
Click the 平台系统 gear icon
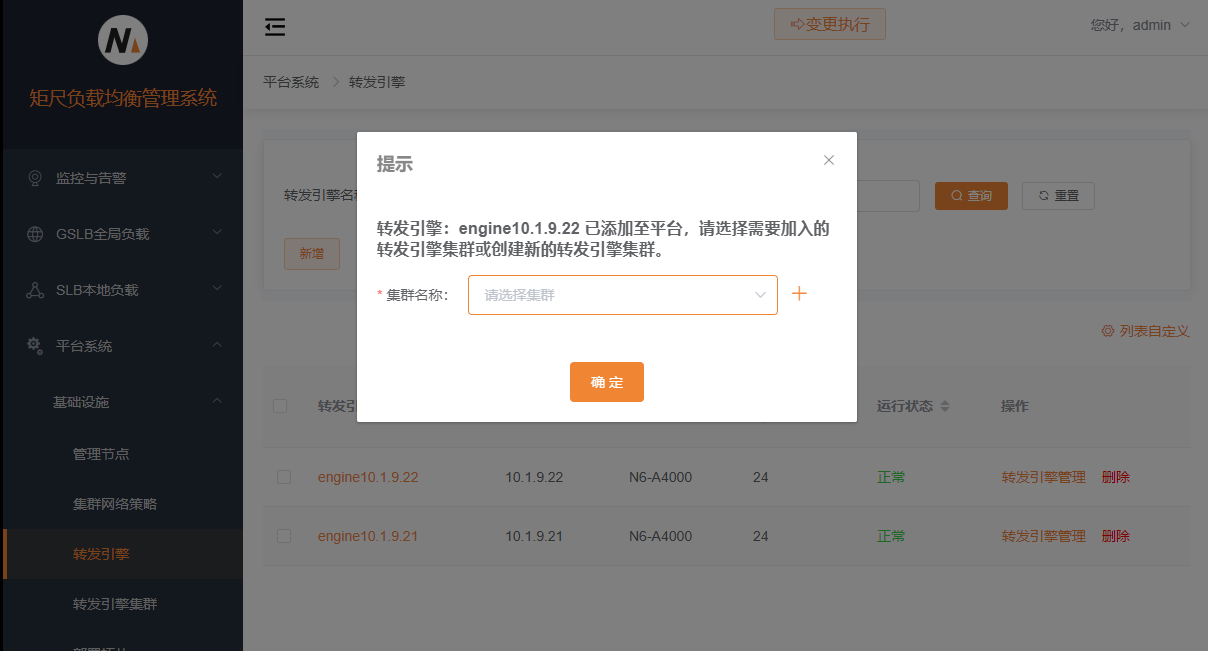click(34, 346)
